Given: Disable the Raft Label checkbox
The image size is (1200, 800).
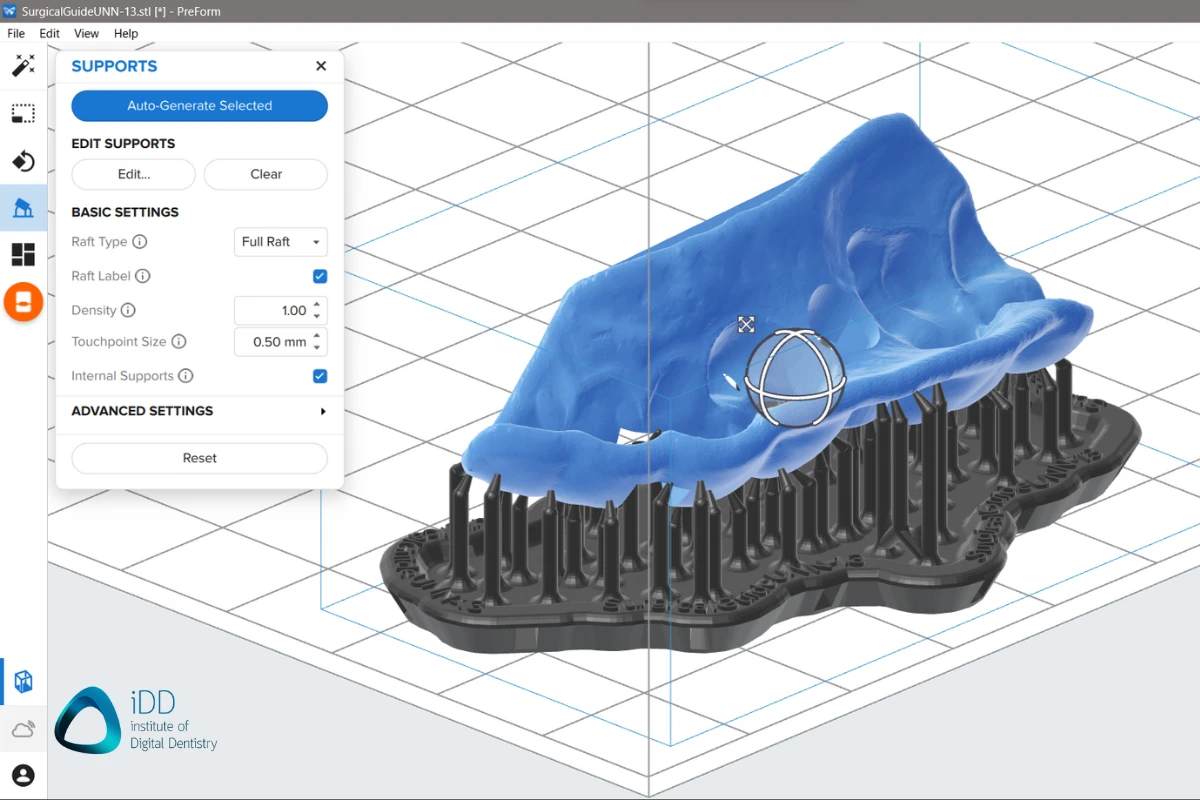Looking at the screenshot, I should click(x=320, y=276).
